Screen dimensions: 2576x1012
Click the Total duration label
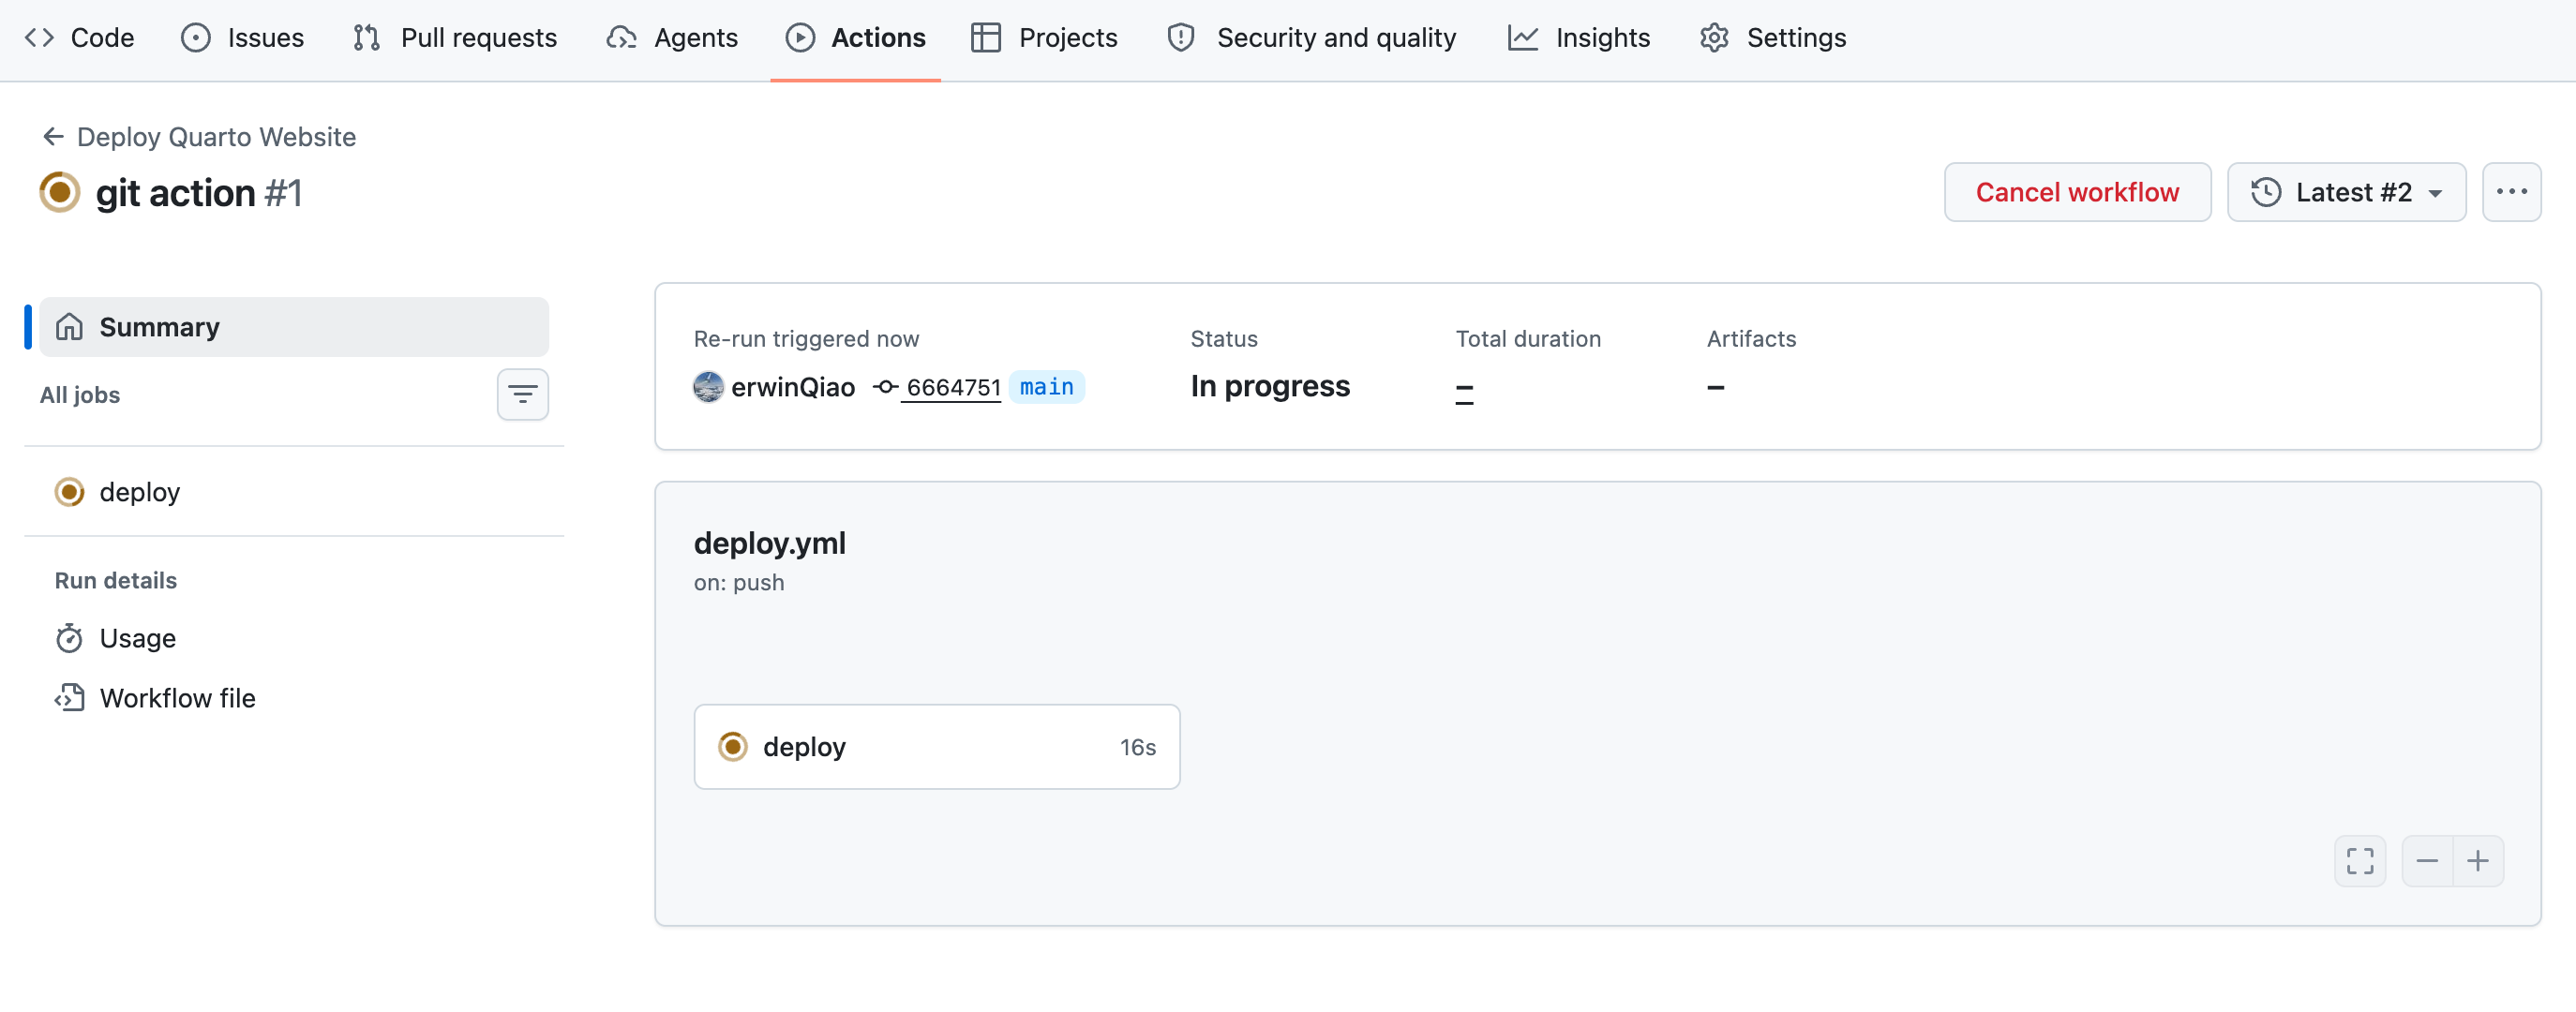pyautogui.click(x=1528, y=339)
